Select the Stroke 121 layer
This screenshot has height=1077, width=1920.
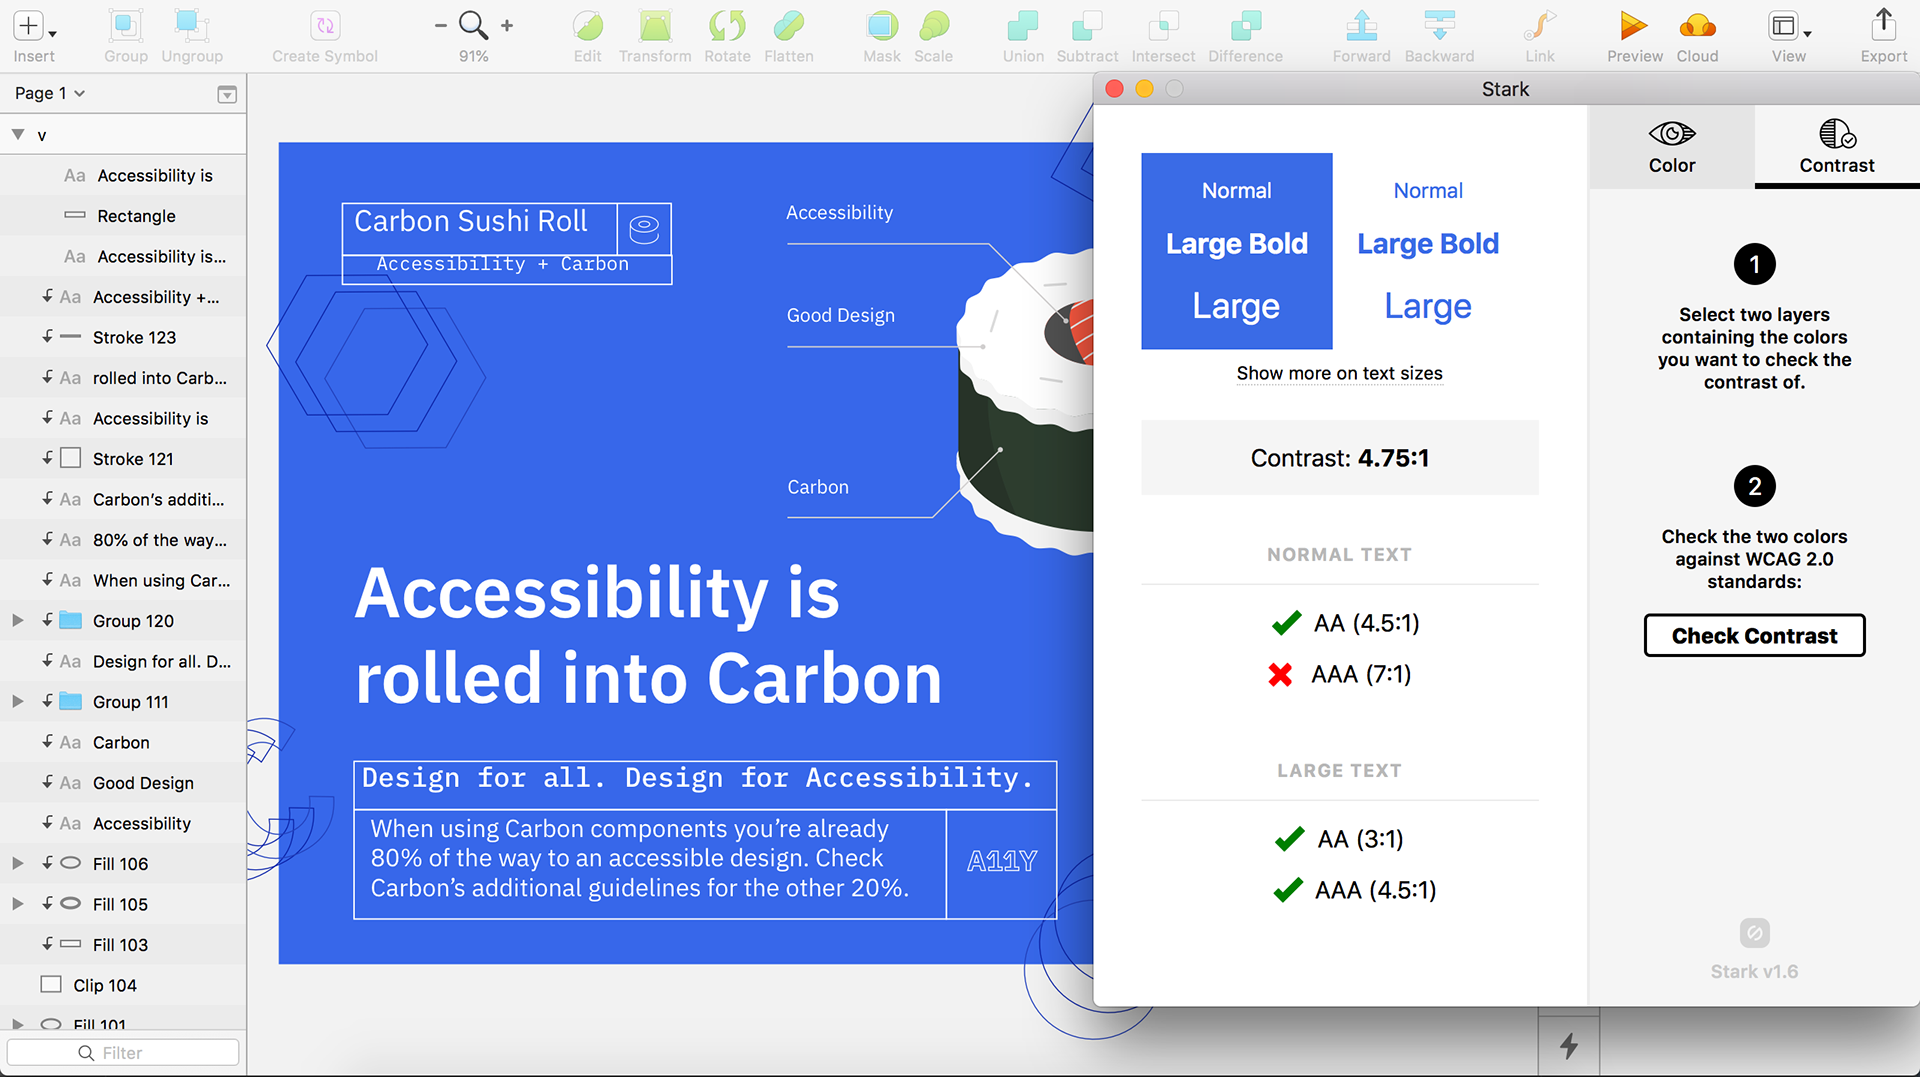pos(123,458)
